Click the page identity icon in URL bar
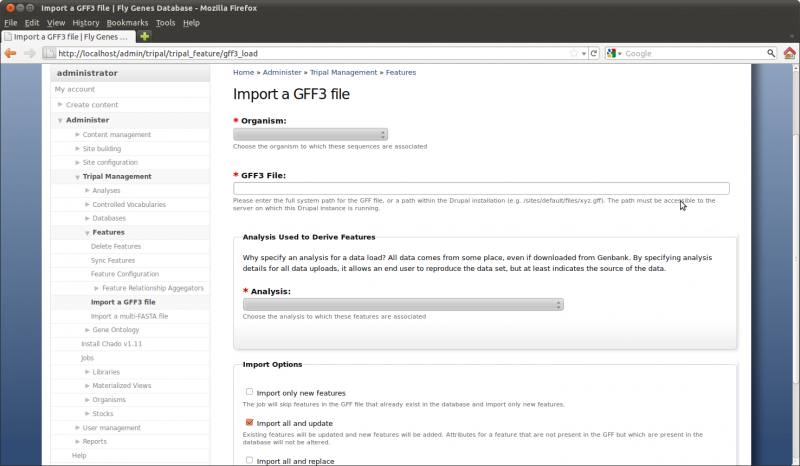Viewport: 800px width, 466px height. coord(49,53)
